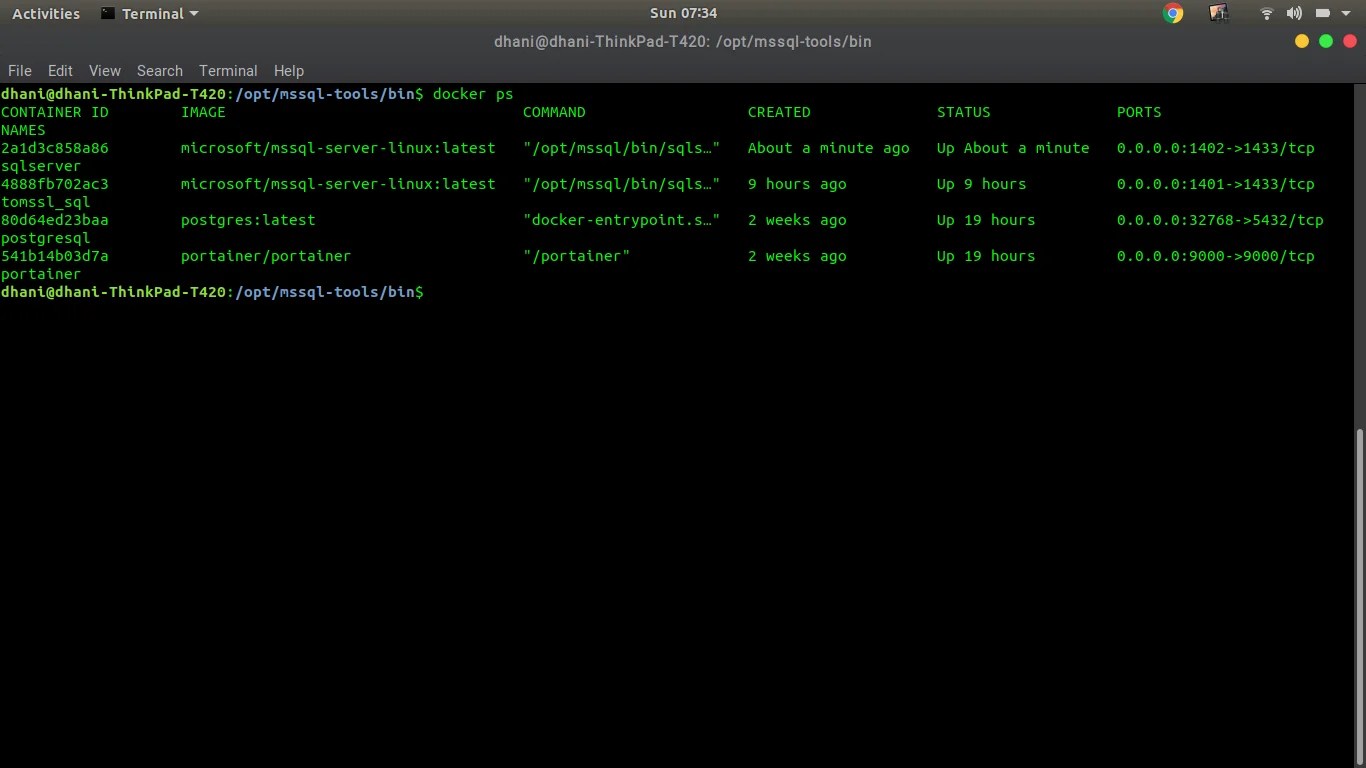Click the clock to open the calendar popup
The width and height of the screenshot is (1366, 768).
point(683,13)
